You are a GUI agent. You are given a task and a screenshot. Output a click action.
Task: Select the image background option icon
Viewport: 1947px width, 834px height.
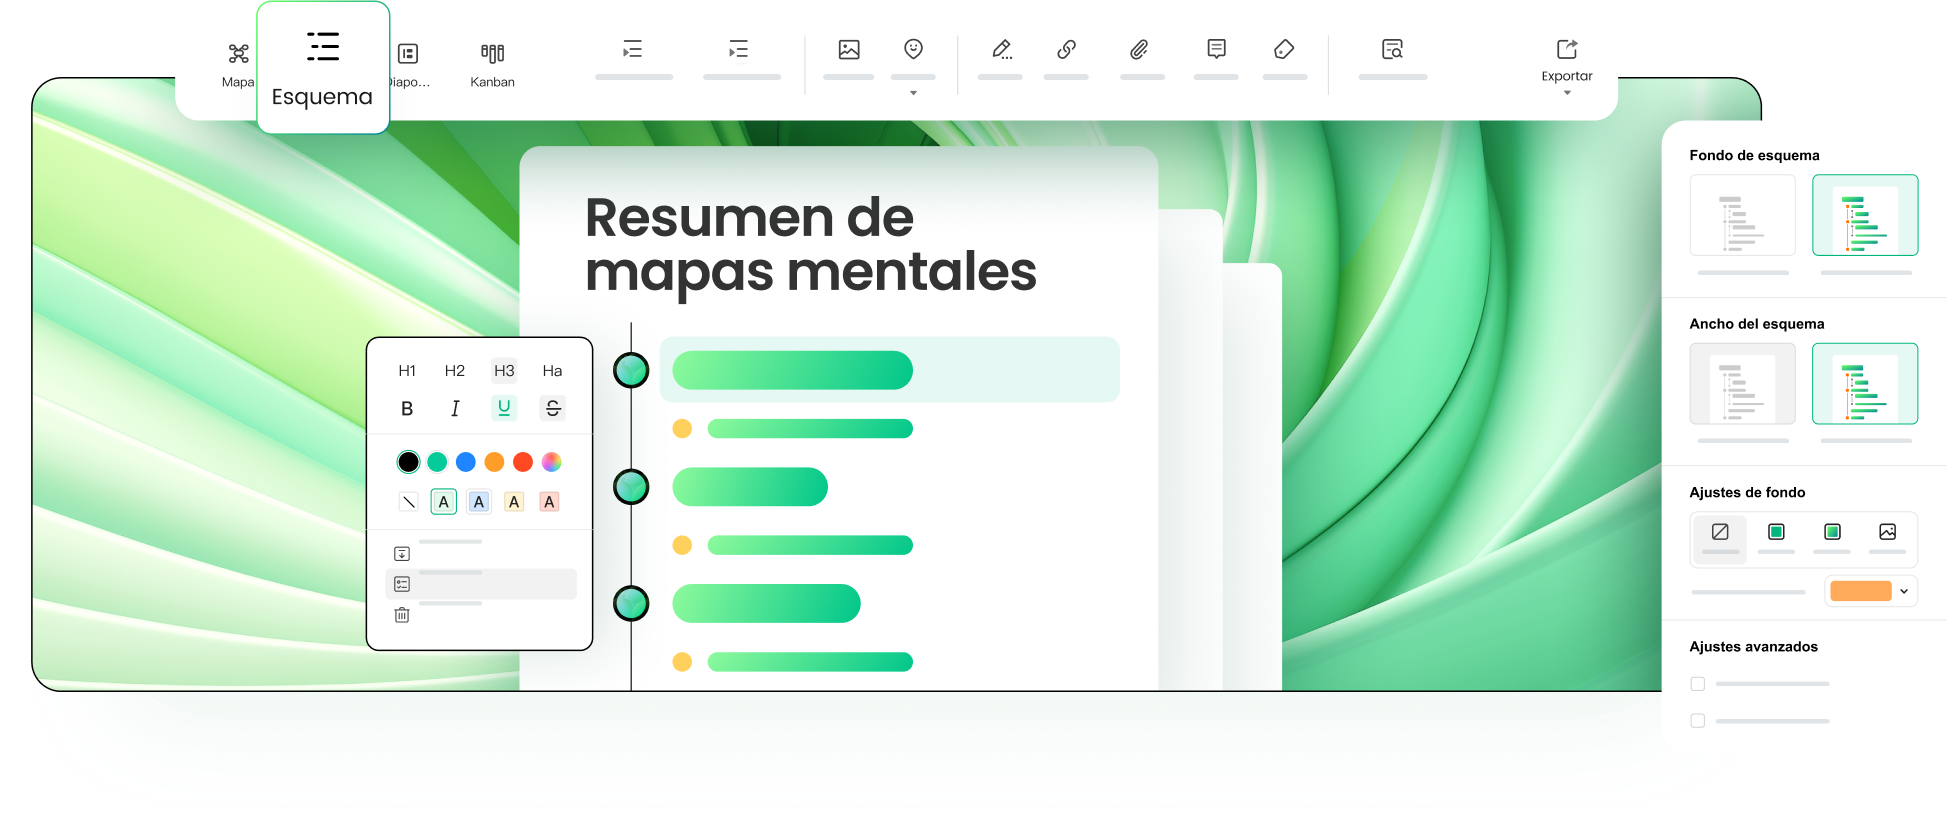[1888, 532]
